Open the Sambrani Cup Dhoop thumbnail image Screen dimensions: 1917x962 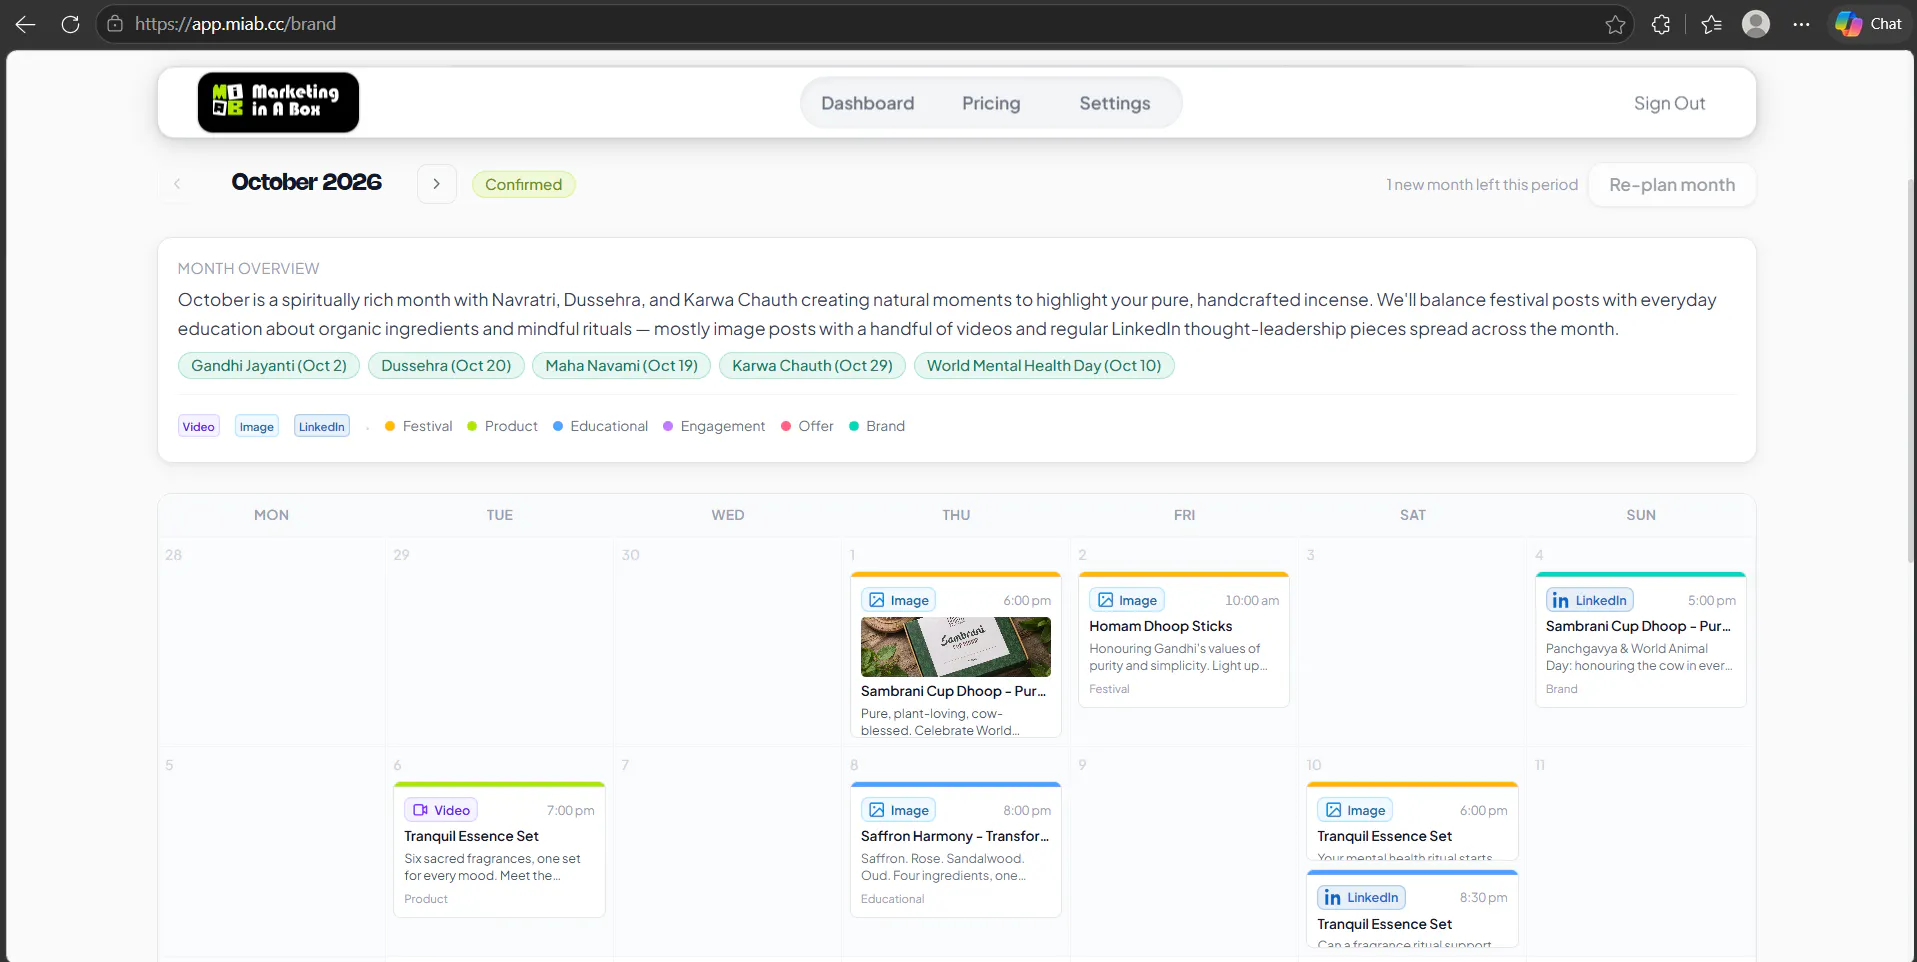956,647
